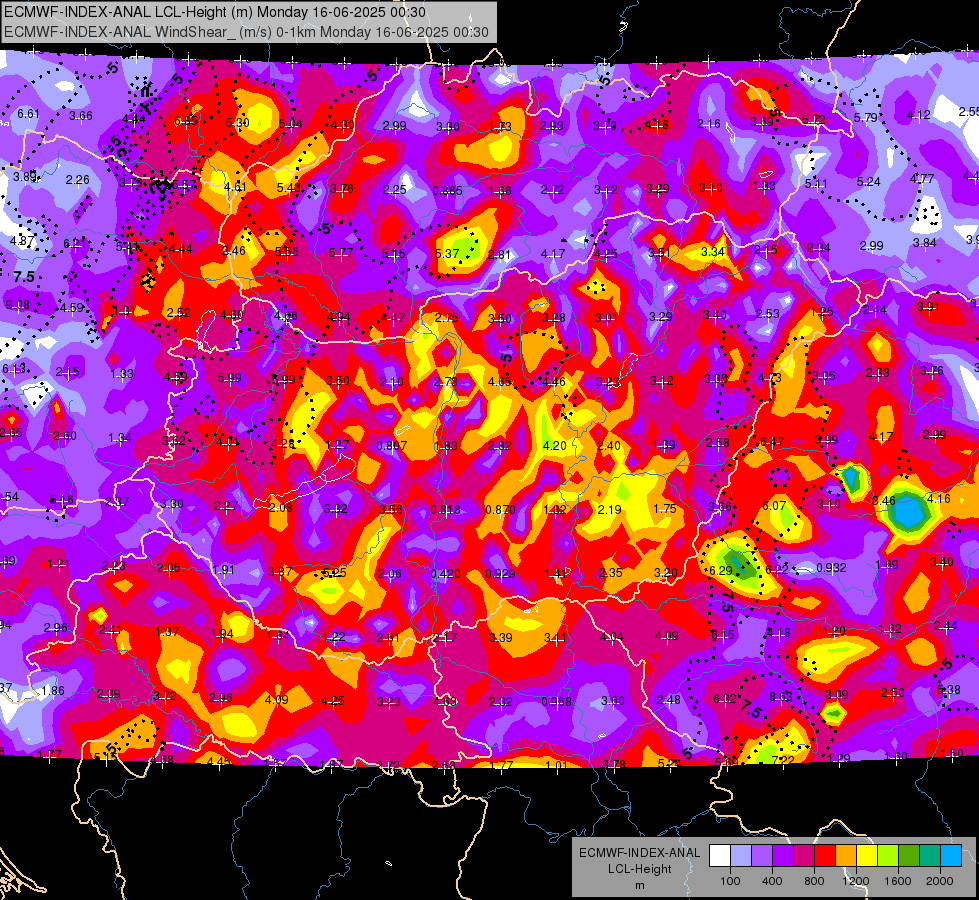Click the LCL-Height title line in header
The height and width of the screenshot is (900, 979).
click(x=215, y=12)
